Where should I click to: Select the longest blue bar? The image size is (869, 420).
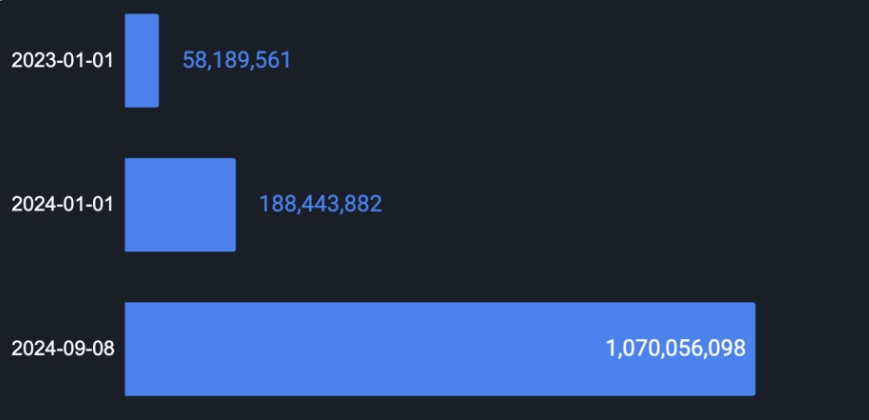pos(440,349)
